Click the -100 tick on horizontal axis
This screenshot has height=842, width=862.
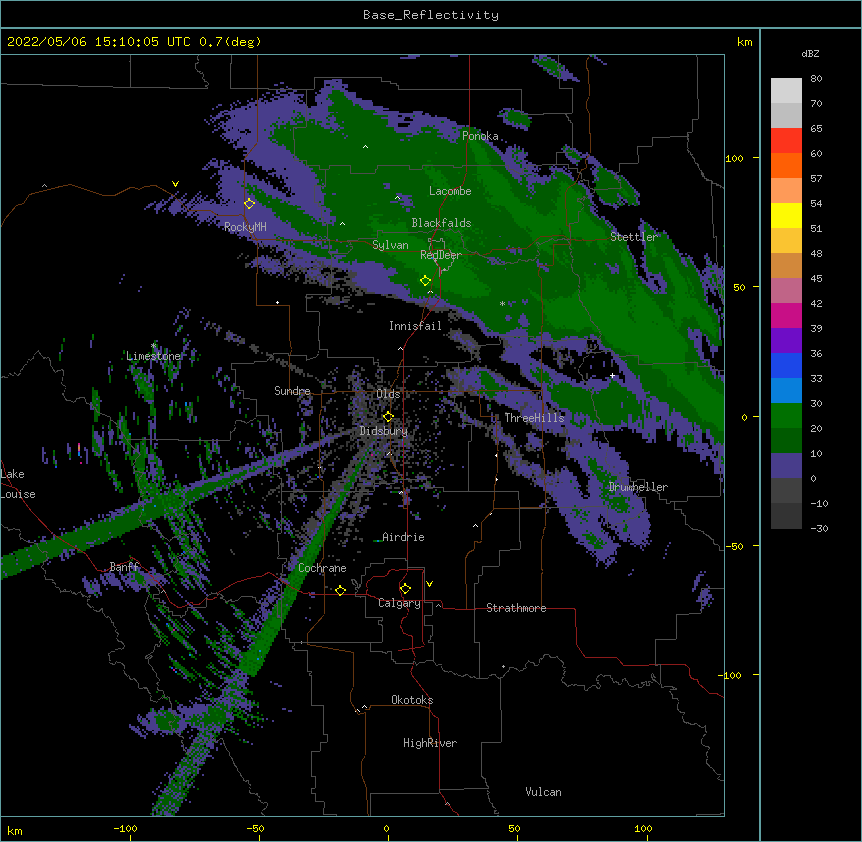coord(125,828)
